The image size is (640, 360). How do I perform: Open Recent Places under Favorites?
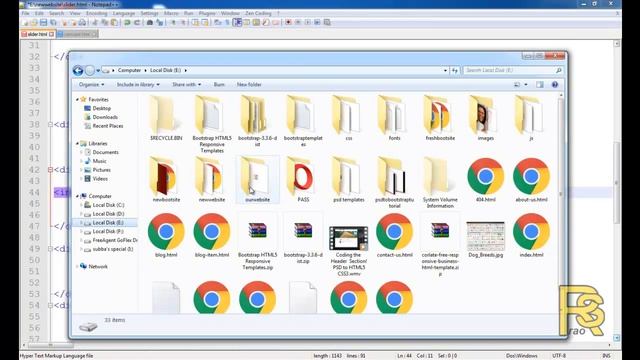[104, 126]
